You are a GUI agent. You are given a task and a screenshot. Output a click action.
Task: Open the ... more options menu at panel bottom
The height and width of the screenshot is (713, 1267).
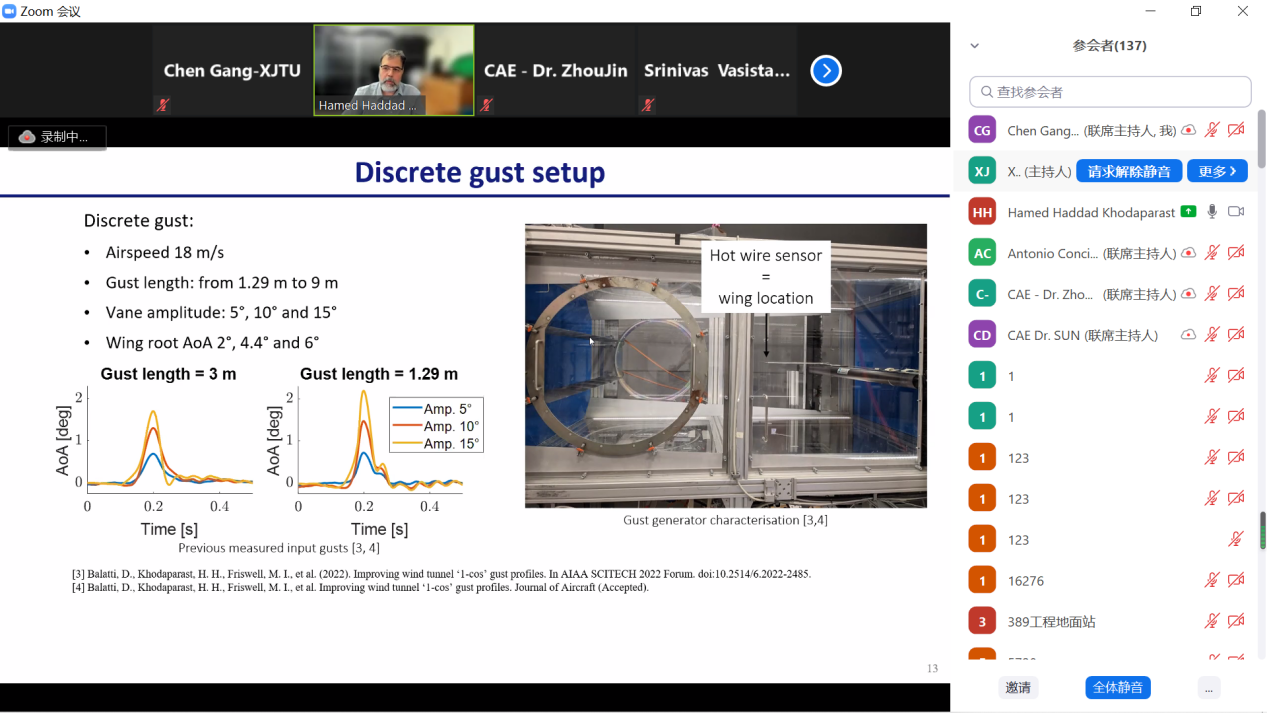click(x=1209, y=688)
